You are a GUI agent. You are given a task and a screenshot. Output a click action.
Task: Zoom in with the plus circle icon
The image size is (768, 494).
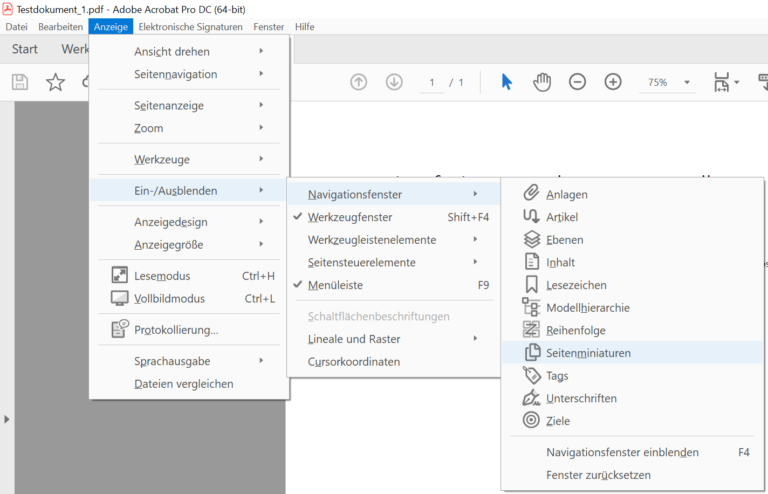[613, 82]
